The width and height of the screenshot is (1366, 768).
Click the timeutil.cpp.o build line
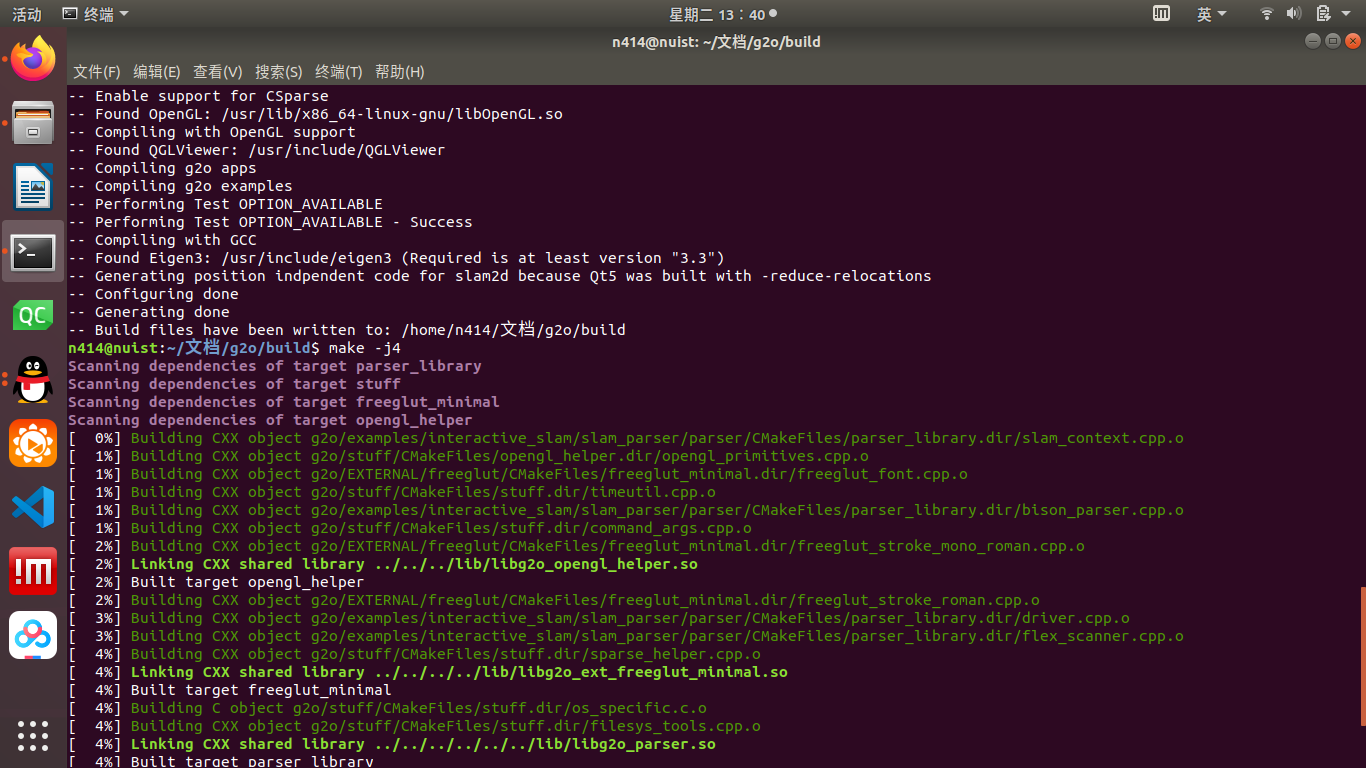[x=392, y=492]
